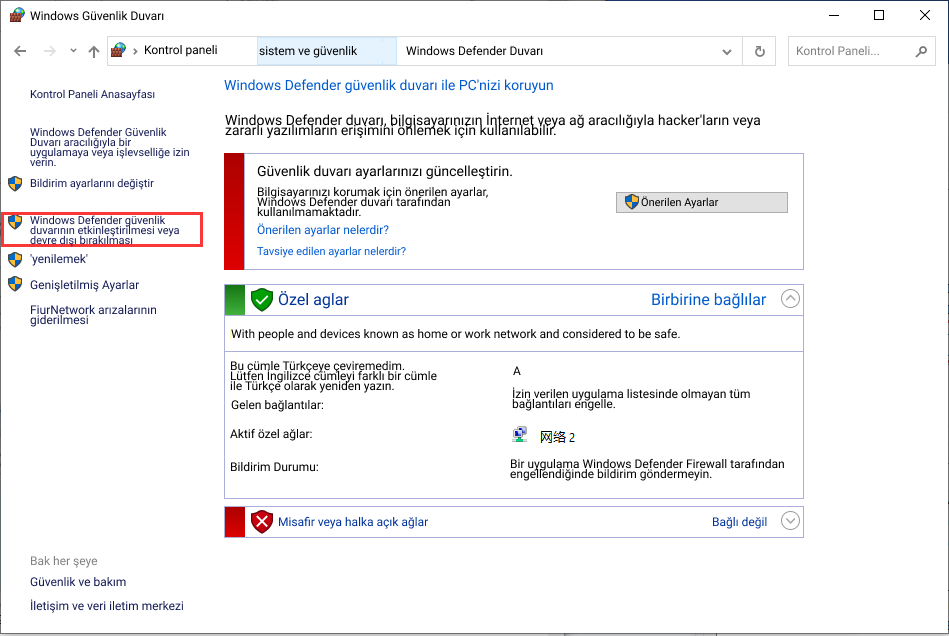
Task: Minimize the Windows Güvenlik Duvarı window
Action: point(834,15)
